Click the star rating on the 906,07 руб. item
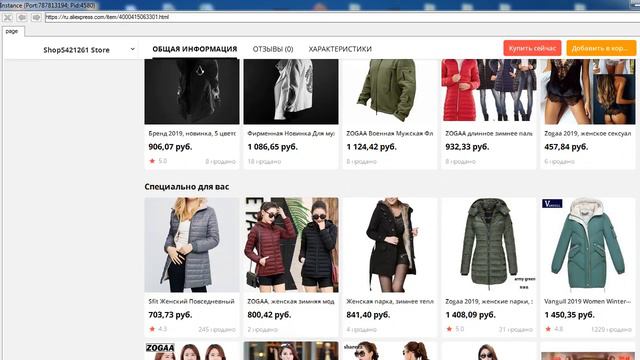This screenshot has height=360, width=640. [x=158, y=161]
